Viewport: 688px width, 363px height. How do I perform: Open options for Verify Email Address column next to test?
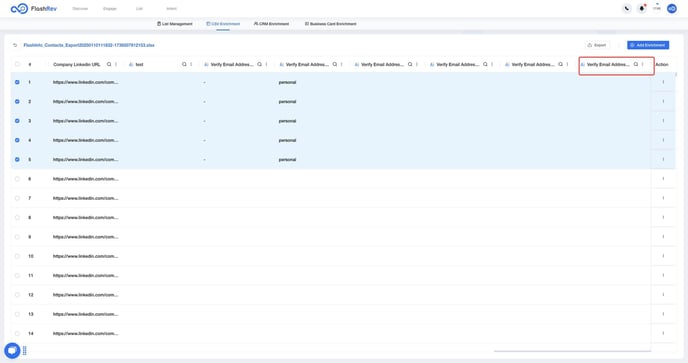tap(266, 65)
